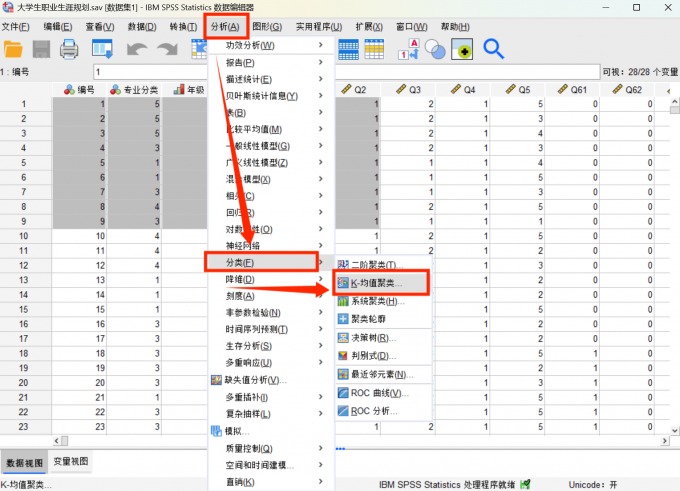This screenshot has height=491, width=680.
Task: Select K-均值聚类 from the submenu
Action: pos(382,283)
